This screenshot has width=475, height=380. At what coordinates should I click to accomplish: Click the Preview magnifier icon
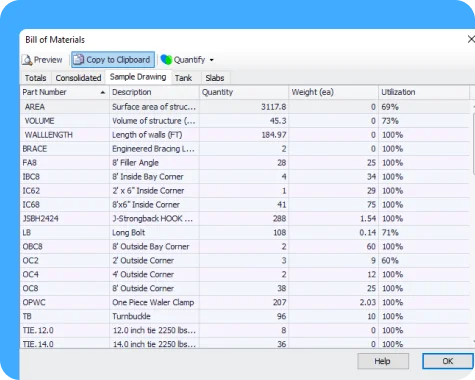pos(27,60)
